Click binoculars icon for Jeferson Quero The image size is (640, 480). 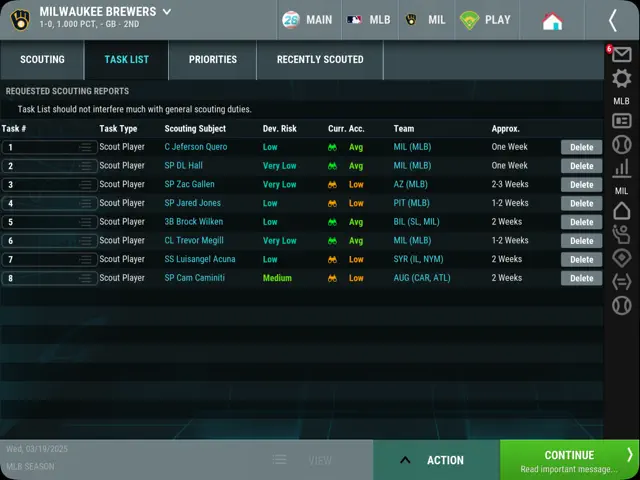pos(332,147)
